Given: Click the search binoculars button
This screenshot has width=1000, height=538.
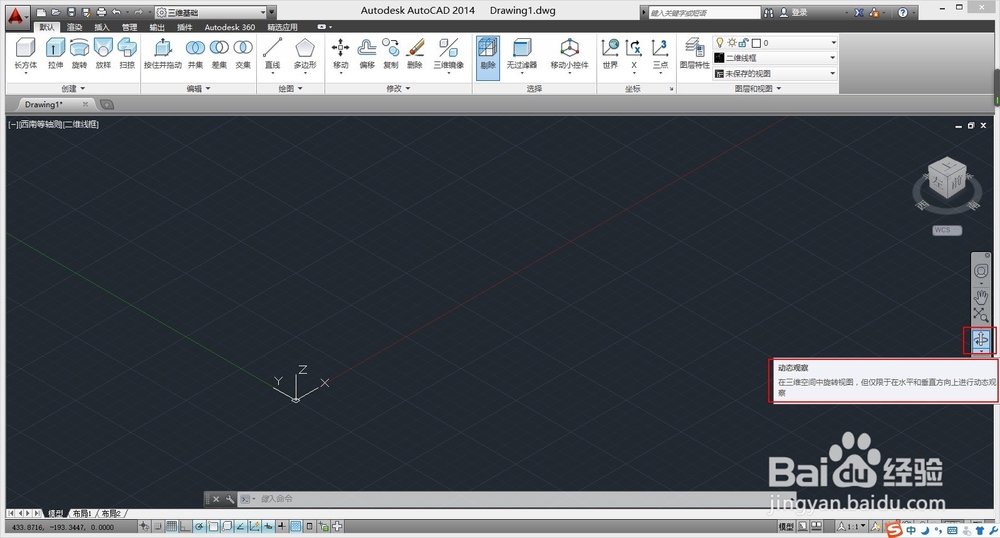Looking at the screenshot, I should point(768,12).
